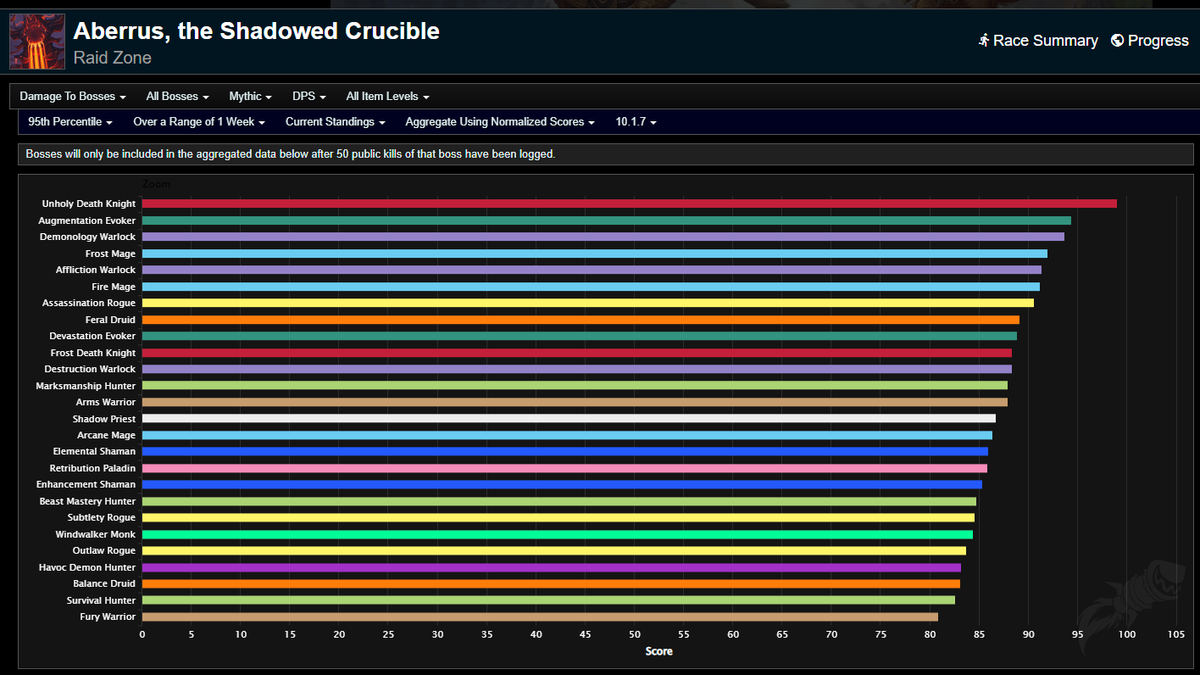The image size is (1200, 675).
Task: Click the Raid Zone subtitle text
Action: [x=112, y=58]
